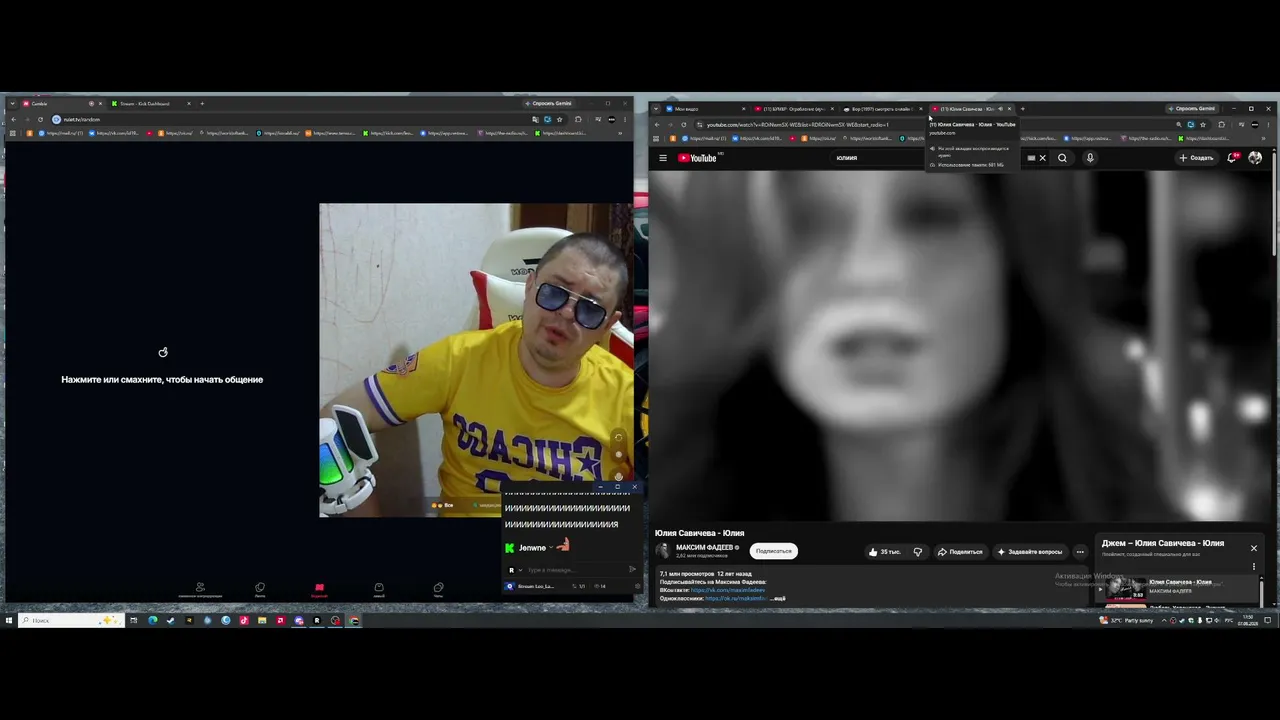Open the mail.ru bookmark in left browser
Viewport: 1280px width, 720px height.
tap(61, 133)
